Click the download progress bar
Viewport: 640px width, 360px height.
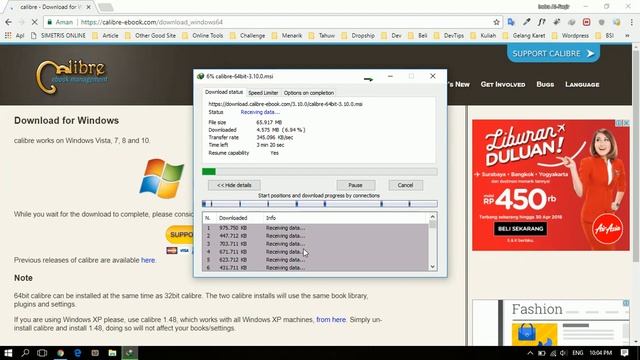(320, 171)
